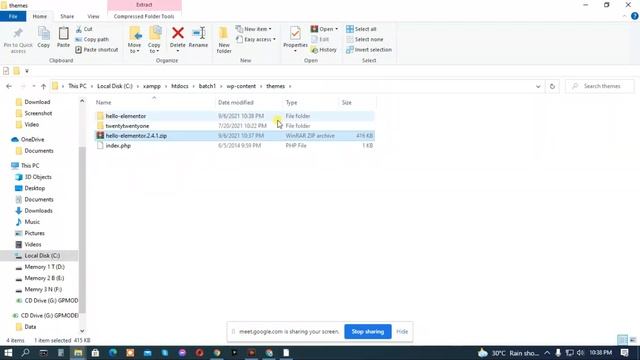
Task: Hide the screen sharing banner
Action: coord(402,331)
